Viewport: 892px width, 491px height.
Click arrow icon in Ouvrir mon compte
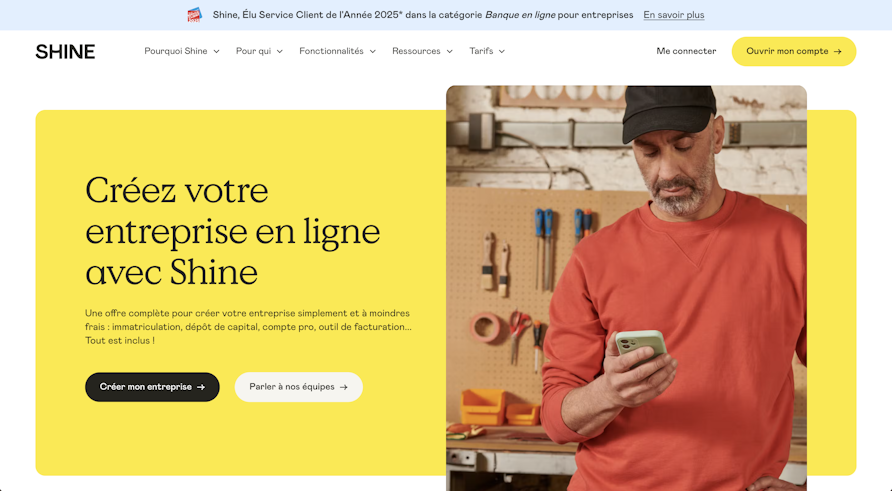pos(837,52)
